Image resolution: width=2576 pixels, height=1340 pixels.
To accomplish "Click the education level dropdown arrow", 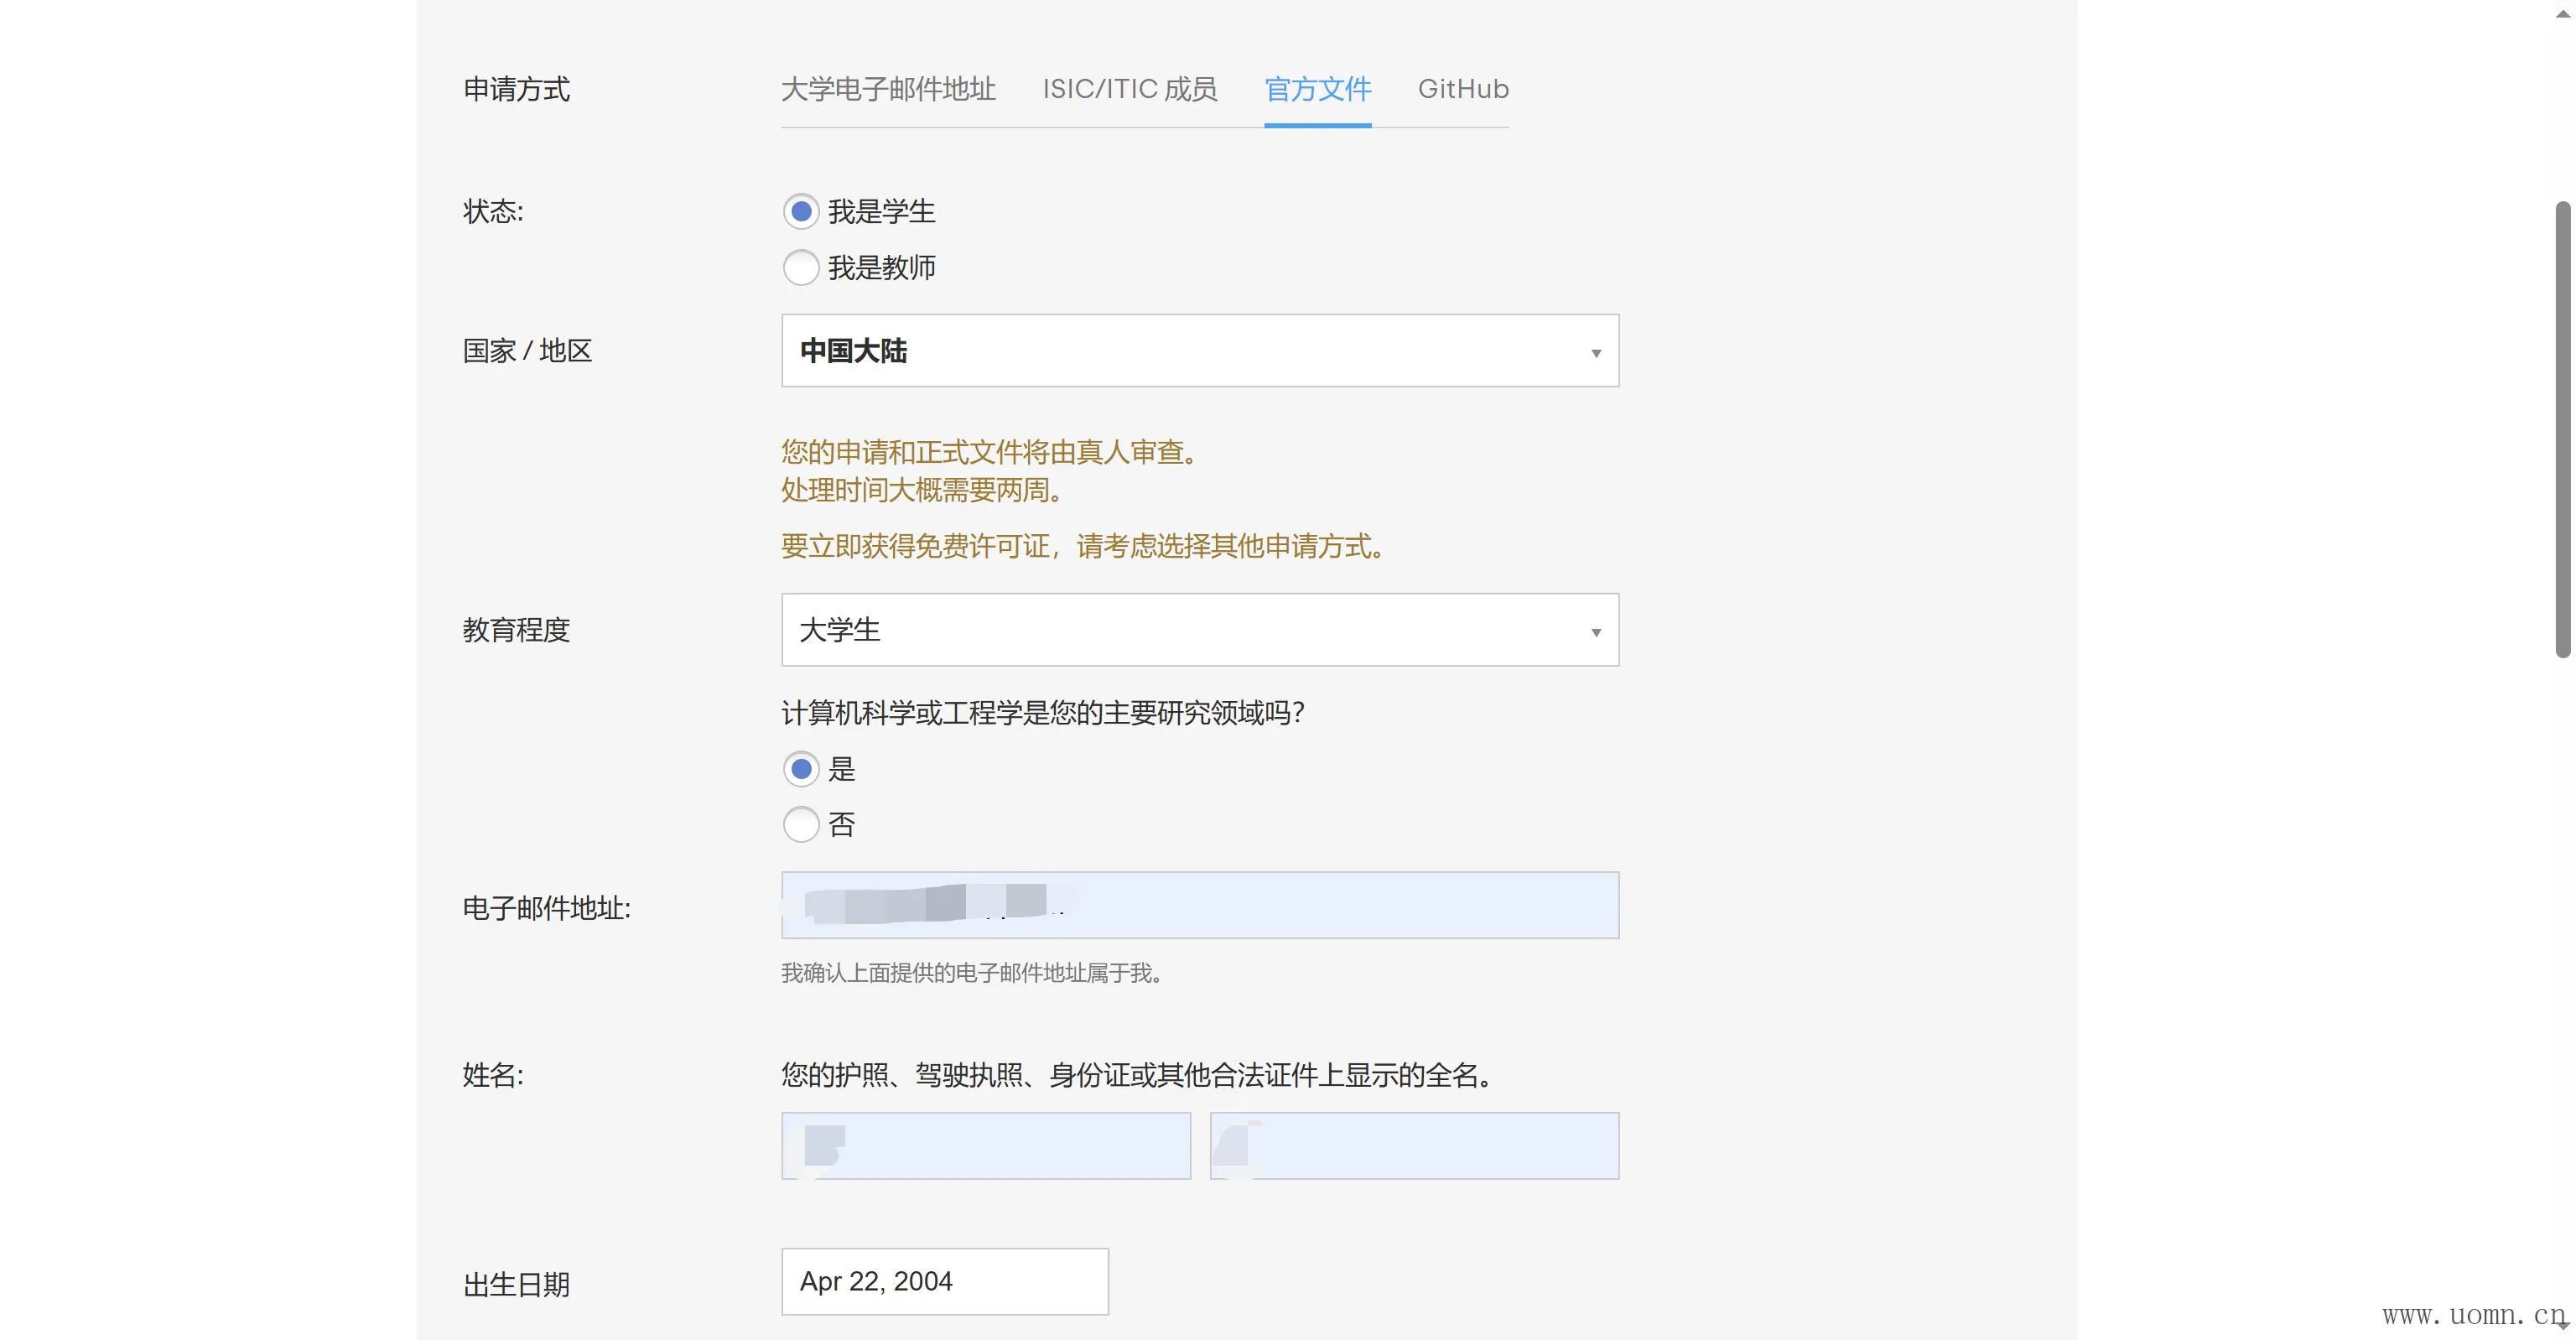I will (x=1595, y=632).
